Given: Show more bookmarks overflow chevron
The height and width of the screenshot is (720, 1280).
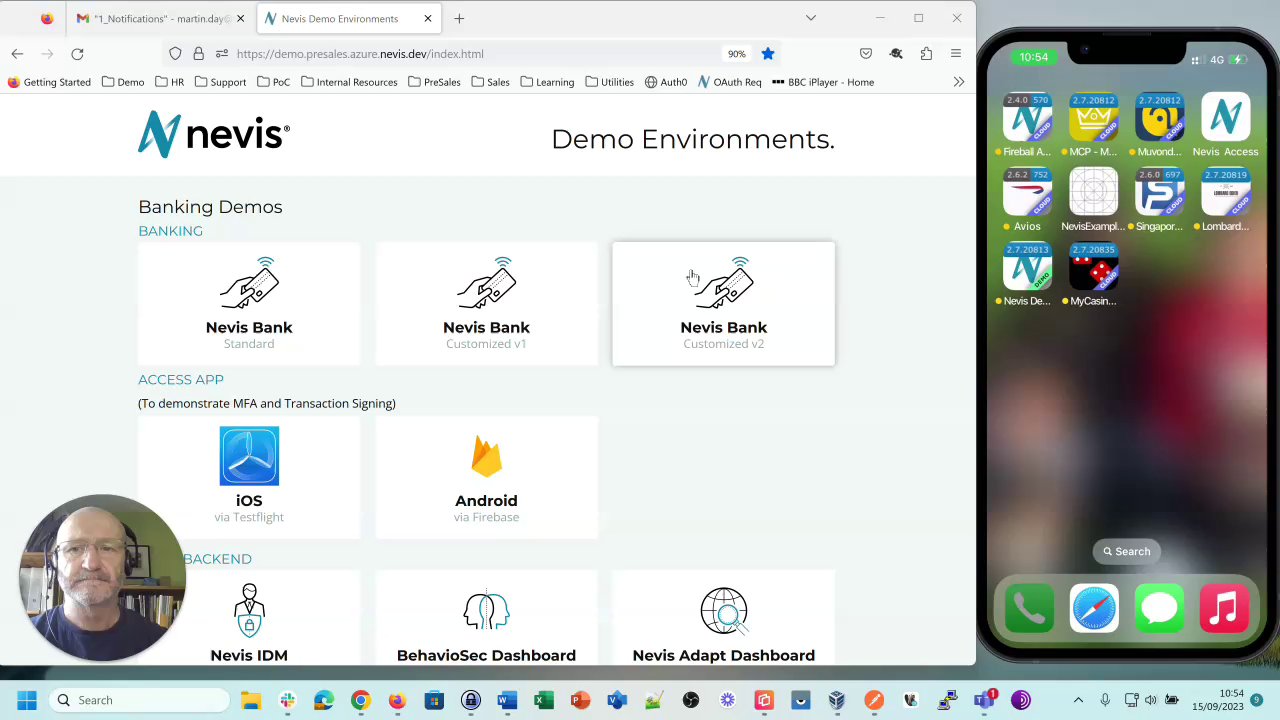Looking at the screenshot, I should coord(958,82).
